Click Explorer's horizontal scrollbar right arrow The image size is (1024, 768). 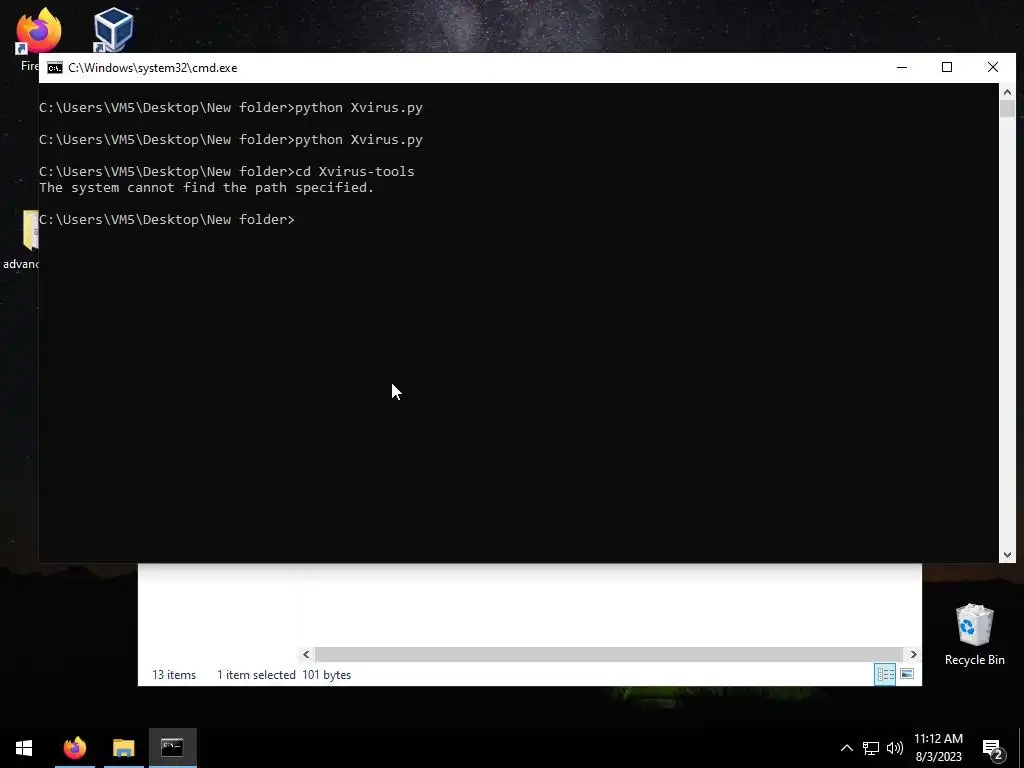[x=913, y=654]
